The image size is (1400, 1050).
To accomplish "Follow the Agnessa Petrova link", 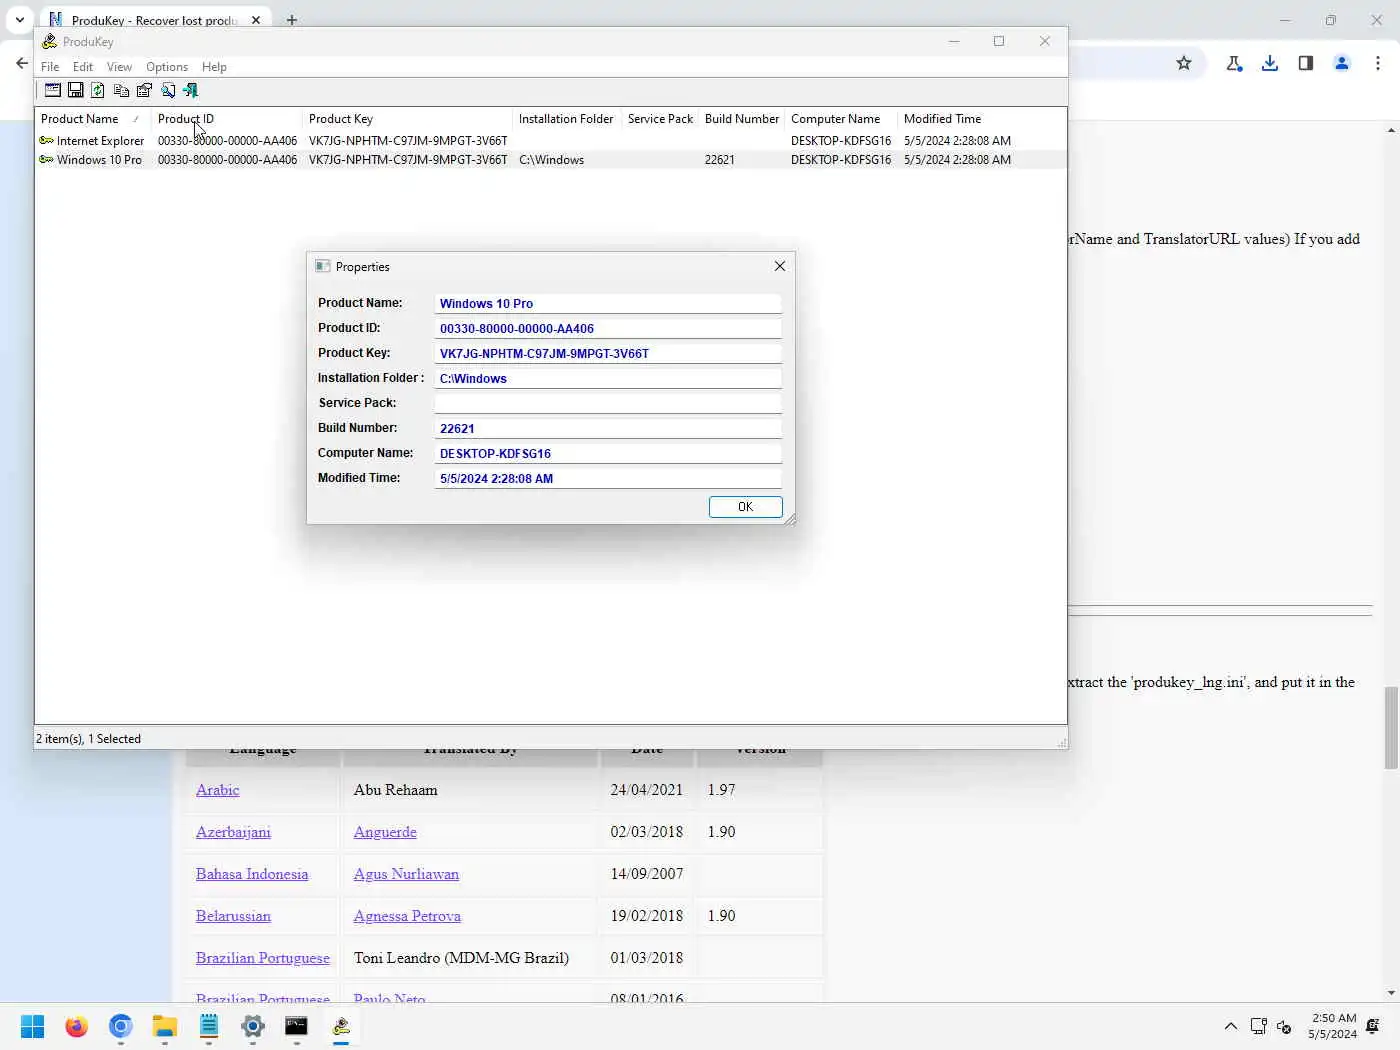I will point(407,916).
